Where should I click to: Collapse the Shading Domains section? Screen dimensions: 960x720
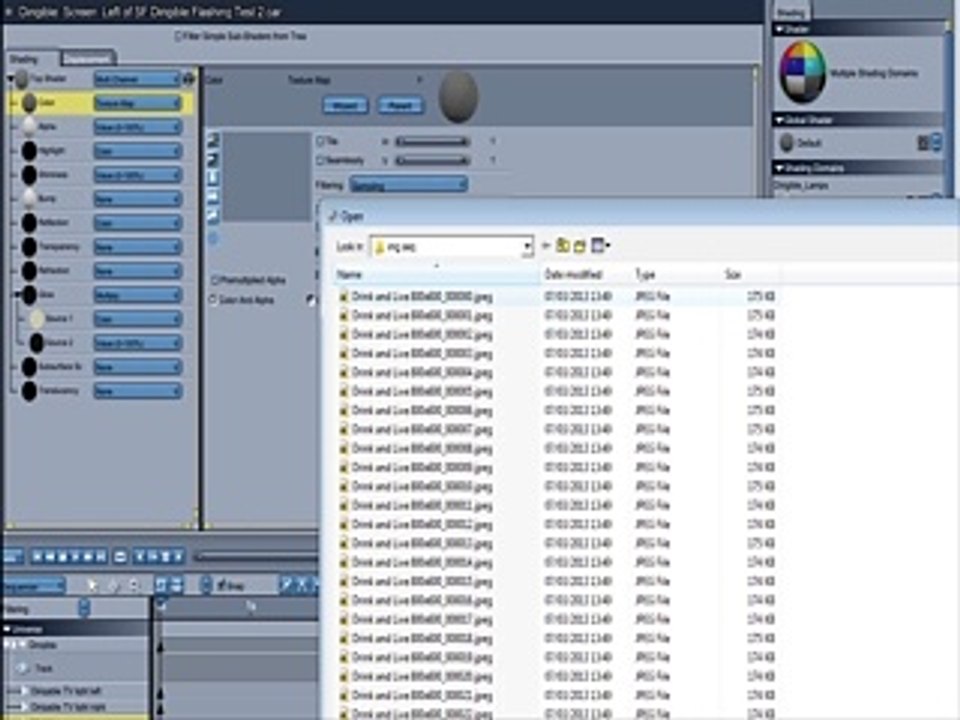click(779, 168)
